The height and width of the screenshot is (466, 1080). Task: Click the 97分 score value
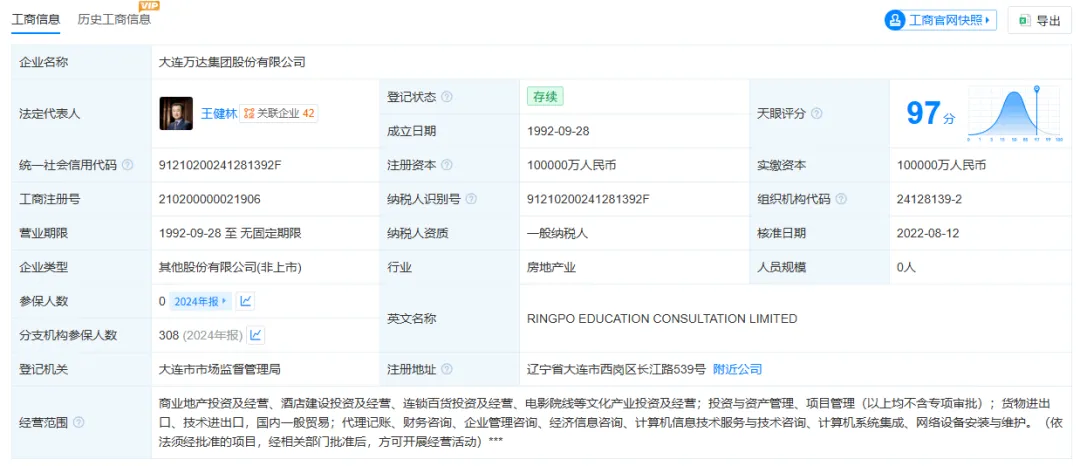pyautogui.click(x=931, y=114)
